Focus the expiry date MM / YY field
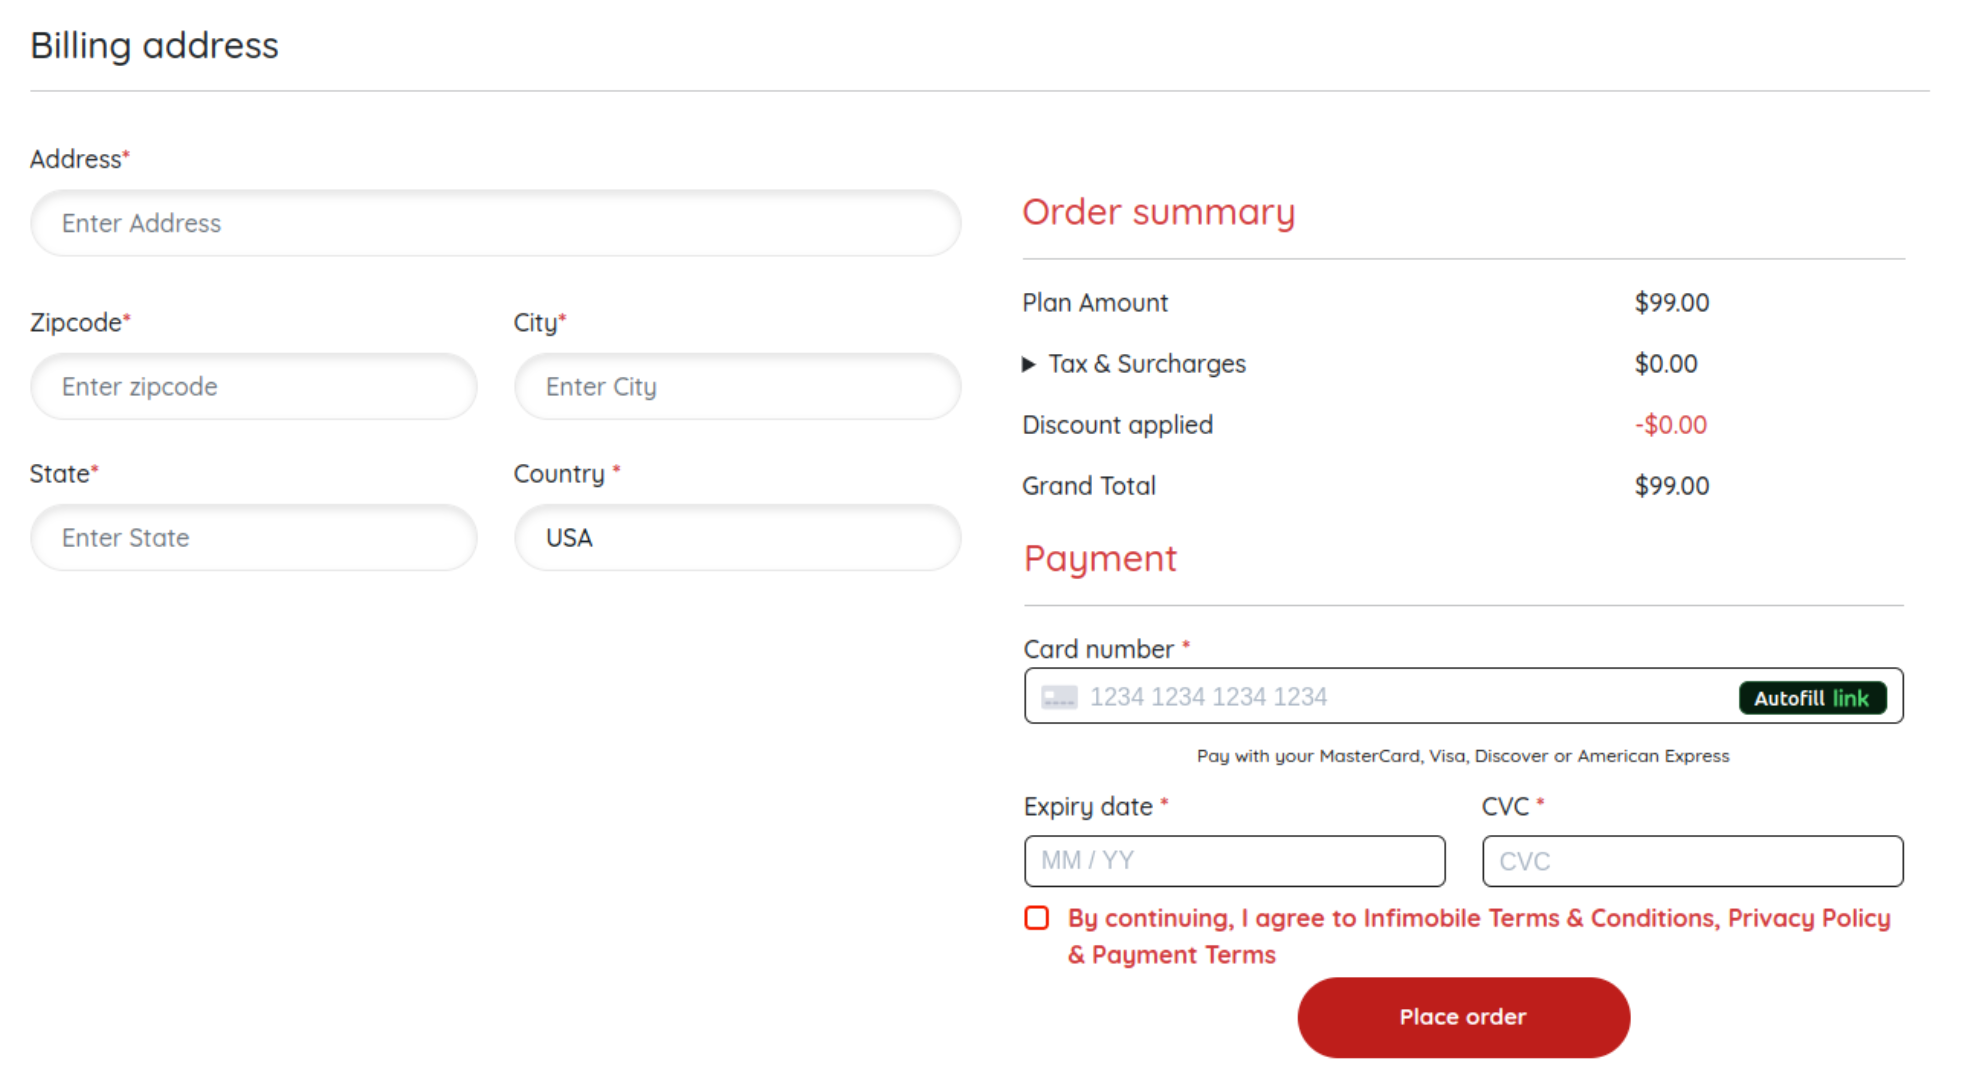Screen dimensions: 1961x1080 coord(1234,861)
